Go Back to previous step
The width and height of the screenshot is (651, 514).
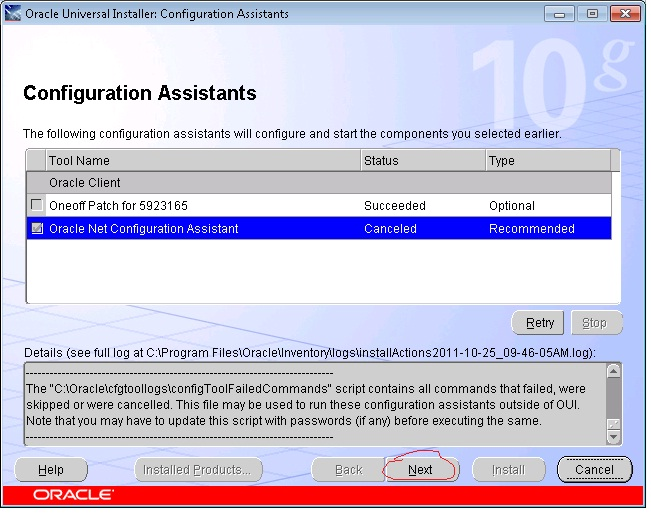[348, 470]
